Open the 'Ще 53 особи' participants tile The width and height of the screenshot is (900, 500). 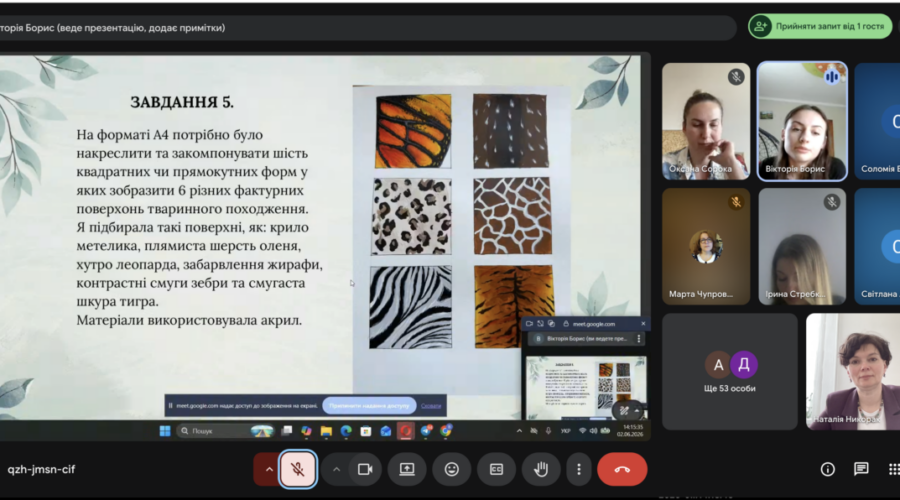[730, 371]
